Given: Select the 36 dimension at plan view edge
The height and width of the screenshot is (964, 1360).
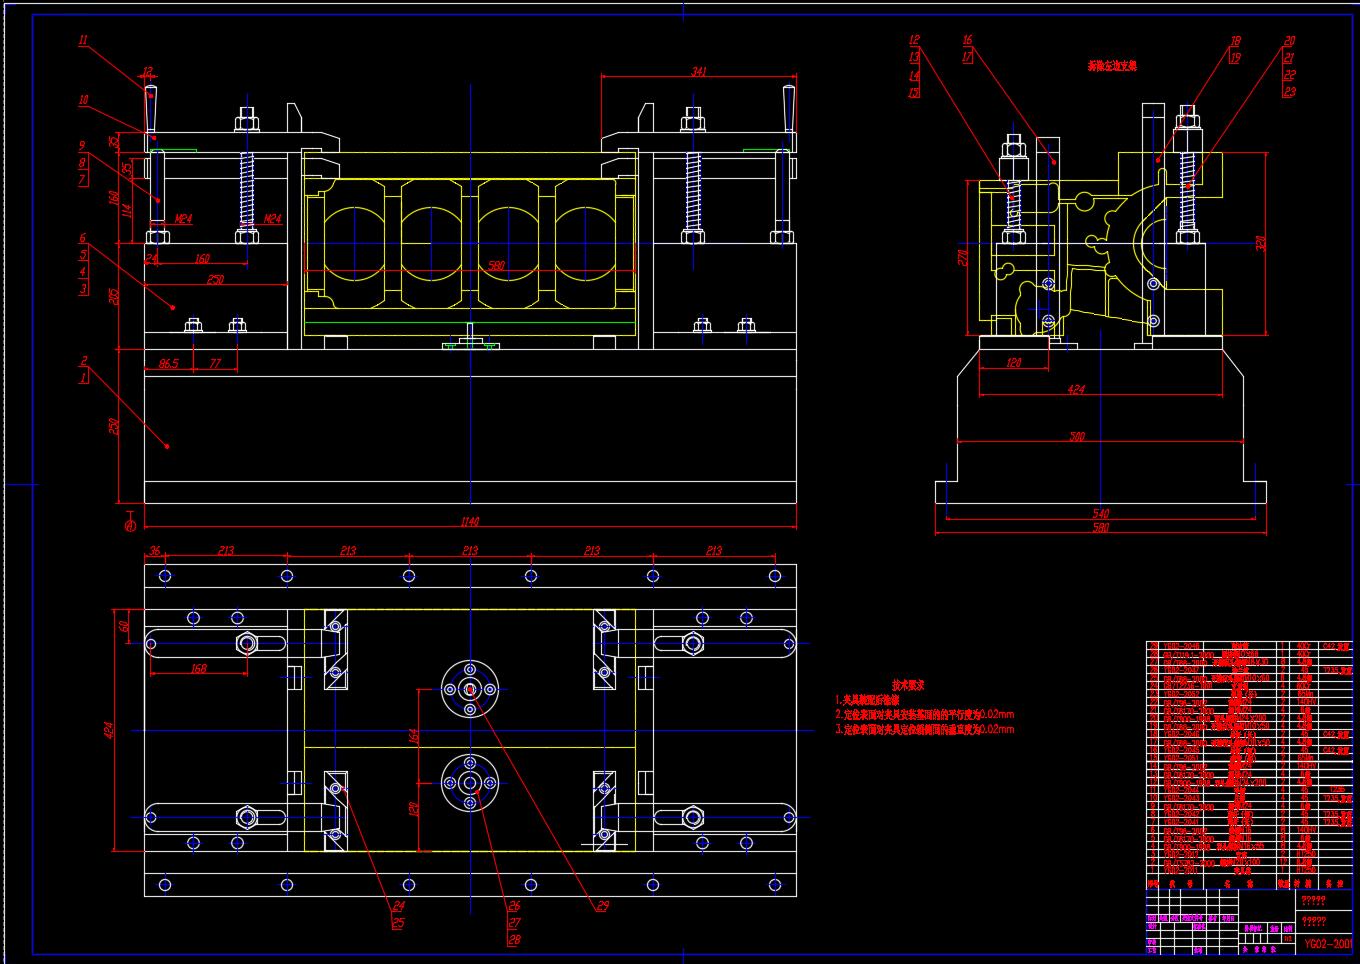Looking at the screenshot, I should pyautogui.click(x=155, y=551).
